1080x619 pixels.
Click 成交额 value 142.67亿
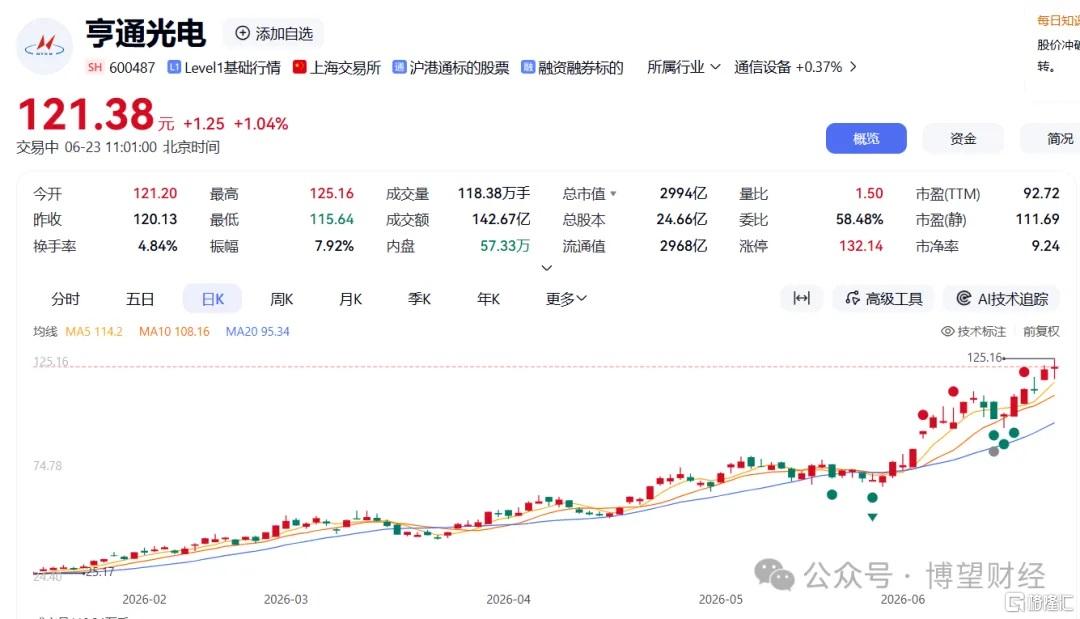[x=501, y=220]
